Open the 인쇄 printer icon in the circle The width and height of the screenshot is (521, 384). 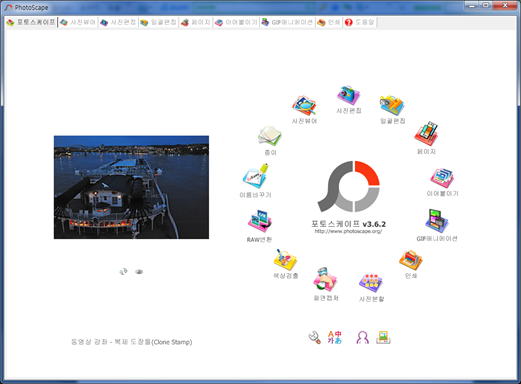(x=411, y=260)
